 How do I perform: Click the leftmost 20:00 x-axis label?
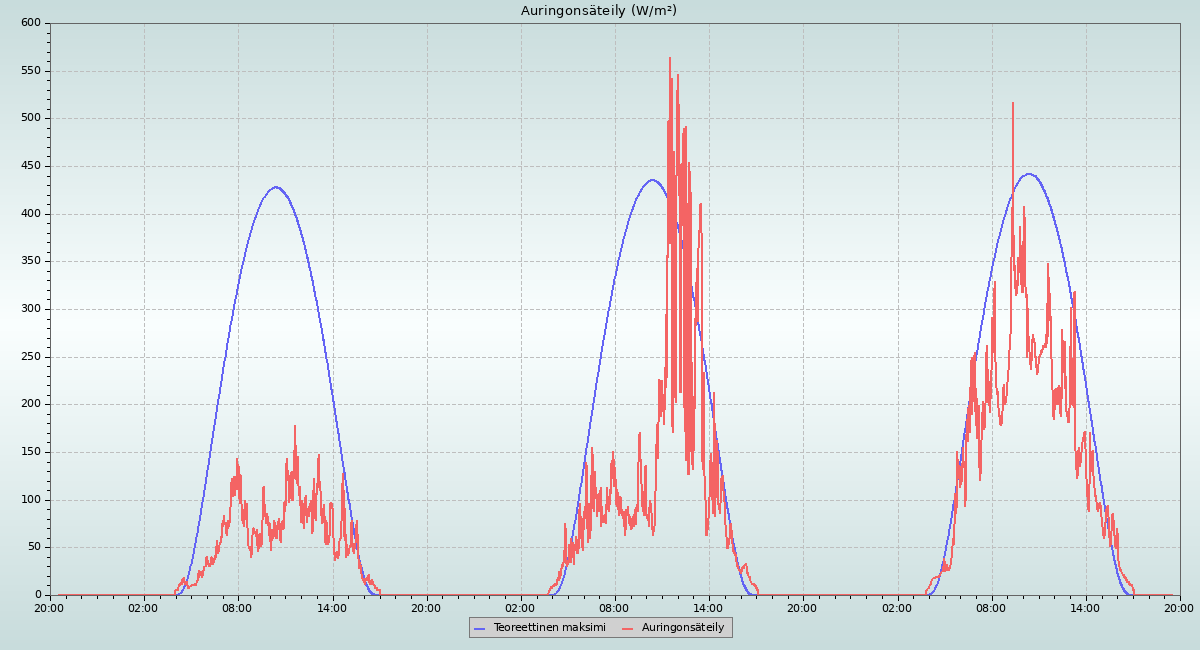coord(50,607)
